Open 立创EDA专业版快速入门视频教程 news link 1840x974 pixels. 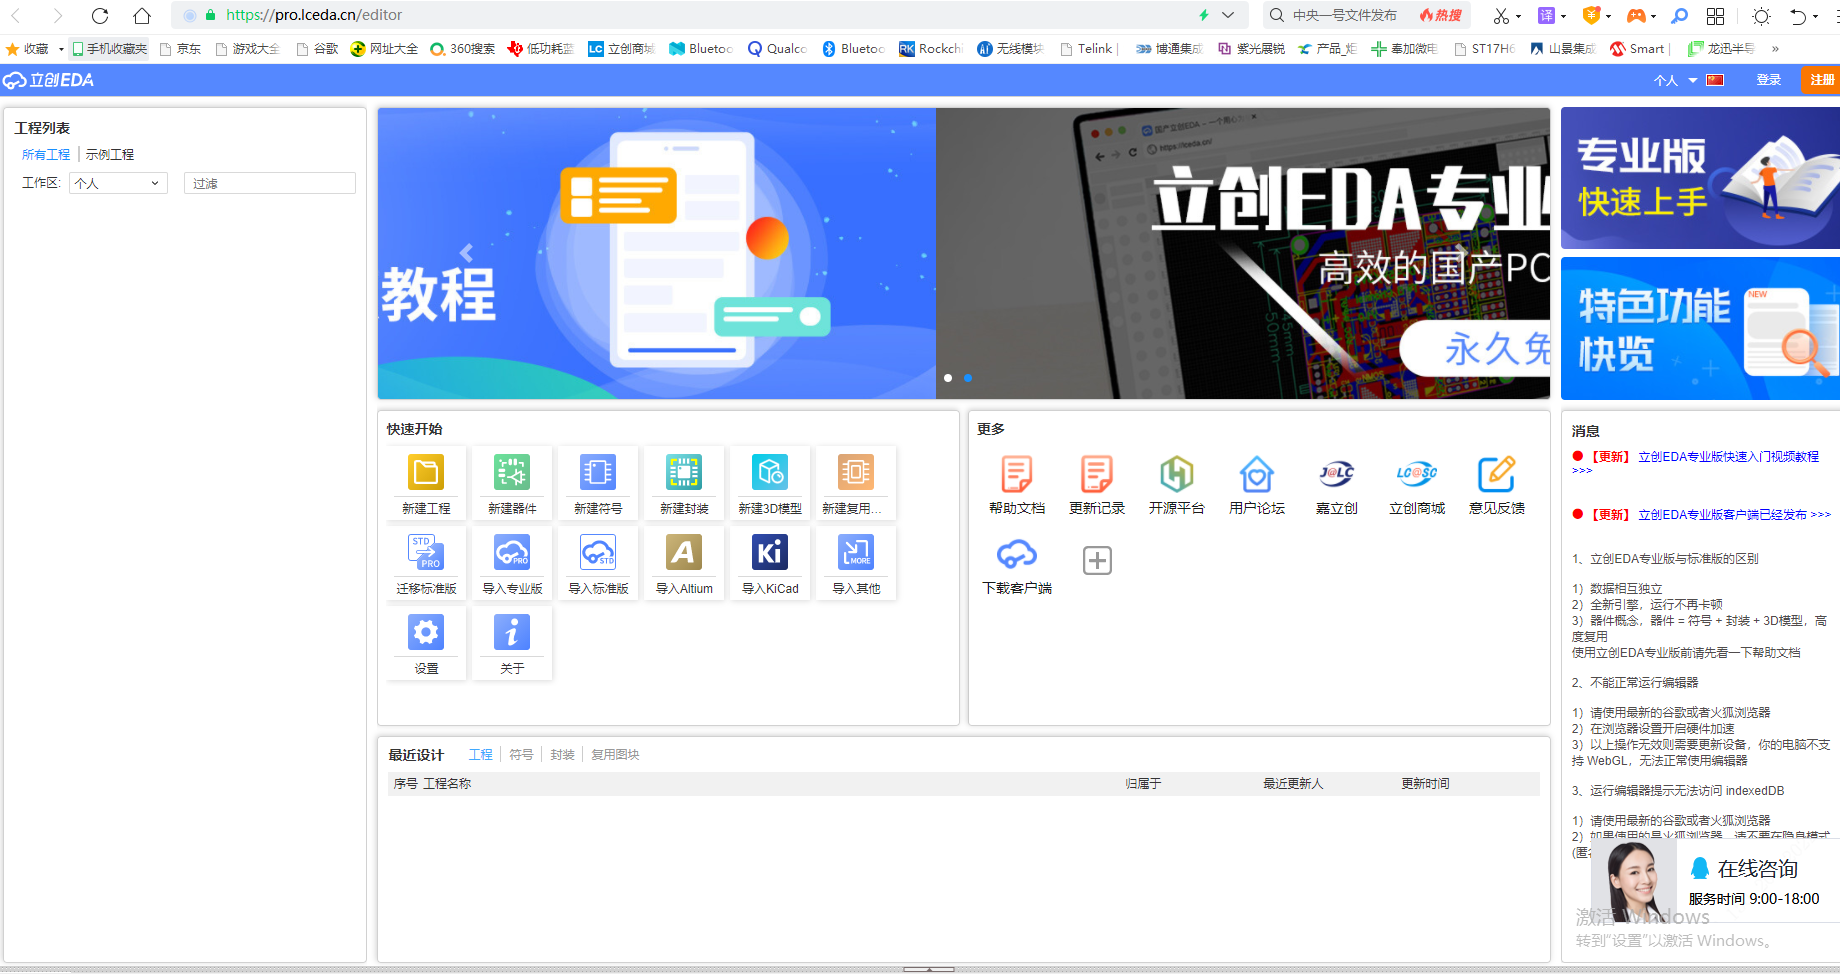[x=1728, y=456]
